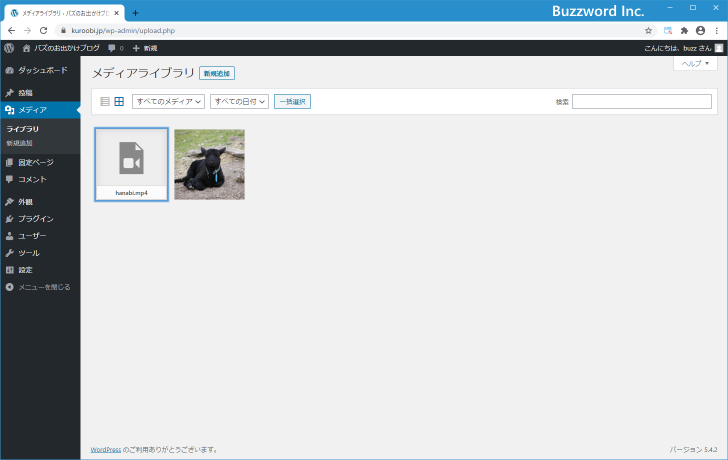Switch to list view icon
This screenshot has width=728, height=460.
(x=105, y=101)
